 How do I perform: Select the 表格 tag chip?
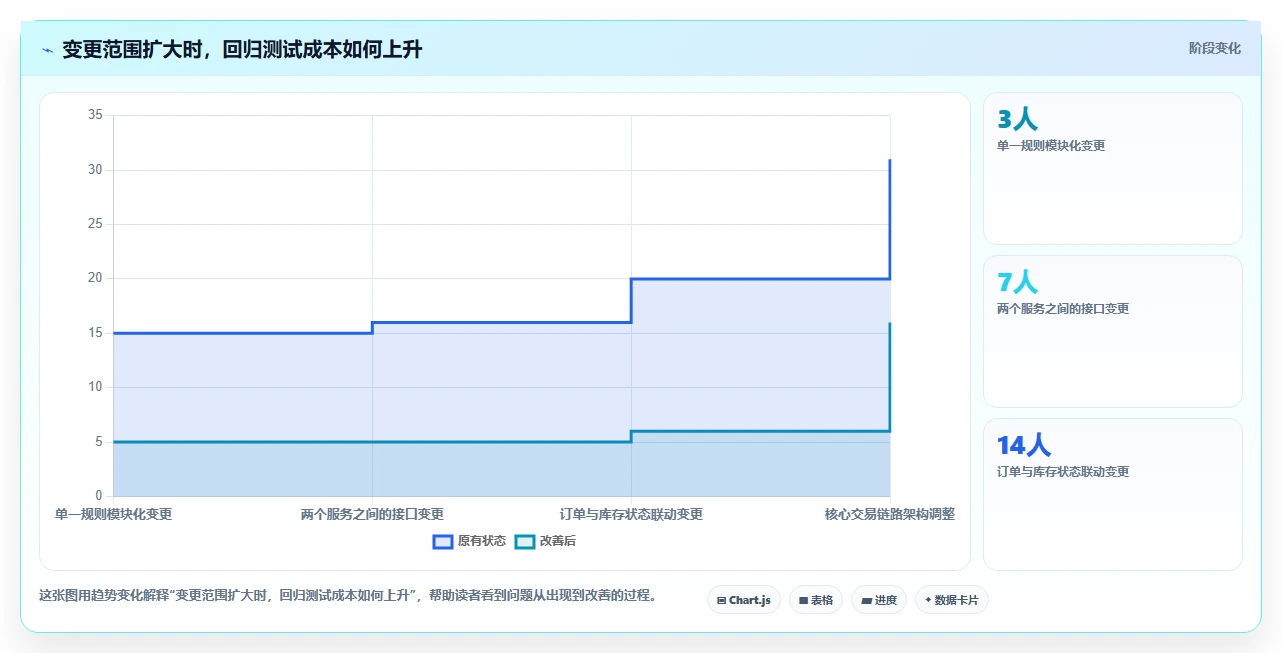point(816,600)
